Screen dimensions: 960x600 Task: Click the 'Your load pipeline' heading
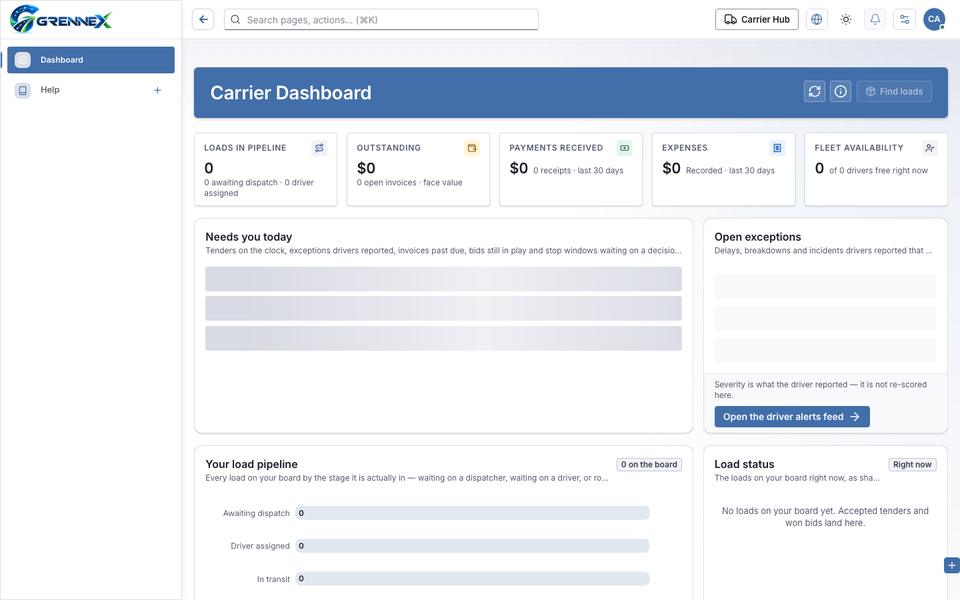coord(251,464)
